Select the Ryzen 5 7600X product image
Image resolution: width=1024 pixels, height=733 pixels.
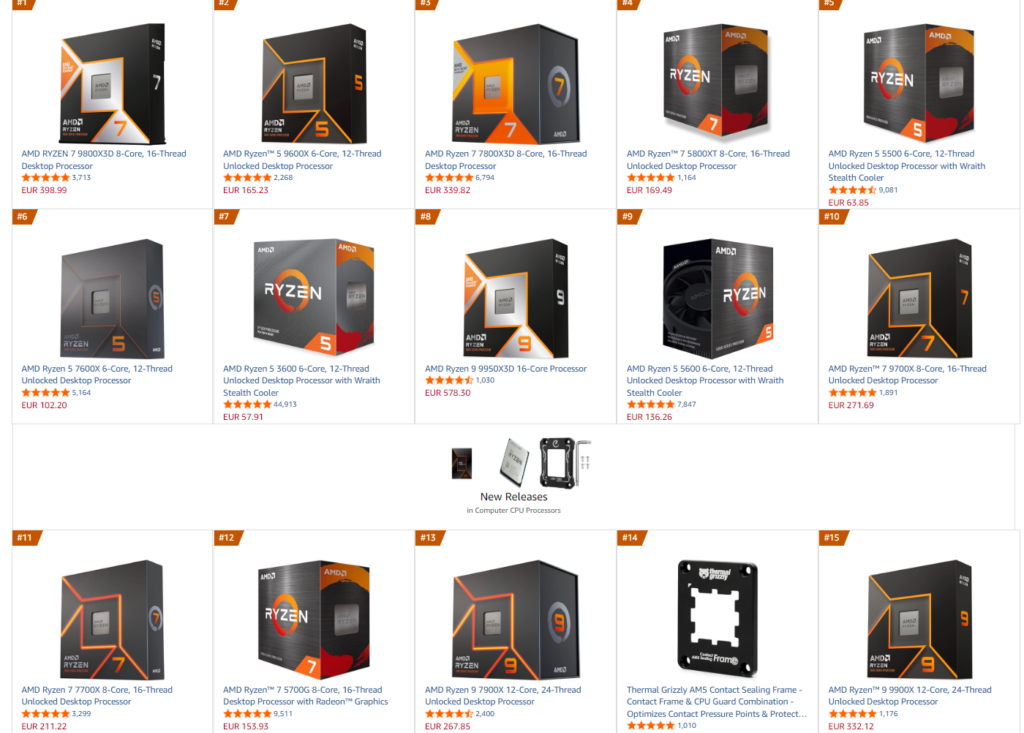(x=112, y=299)
